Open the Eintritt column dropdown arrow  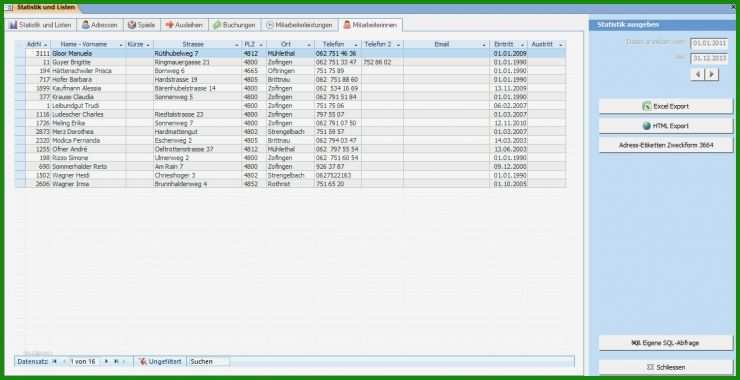pos(522,45)
